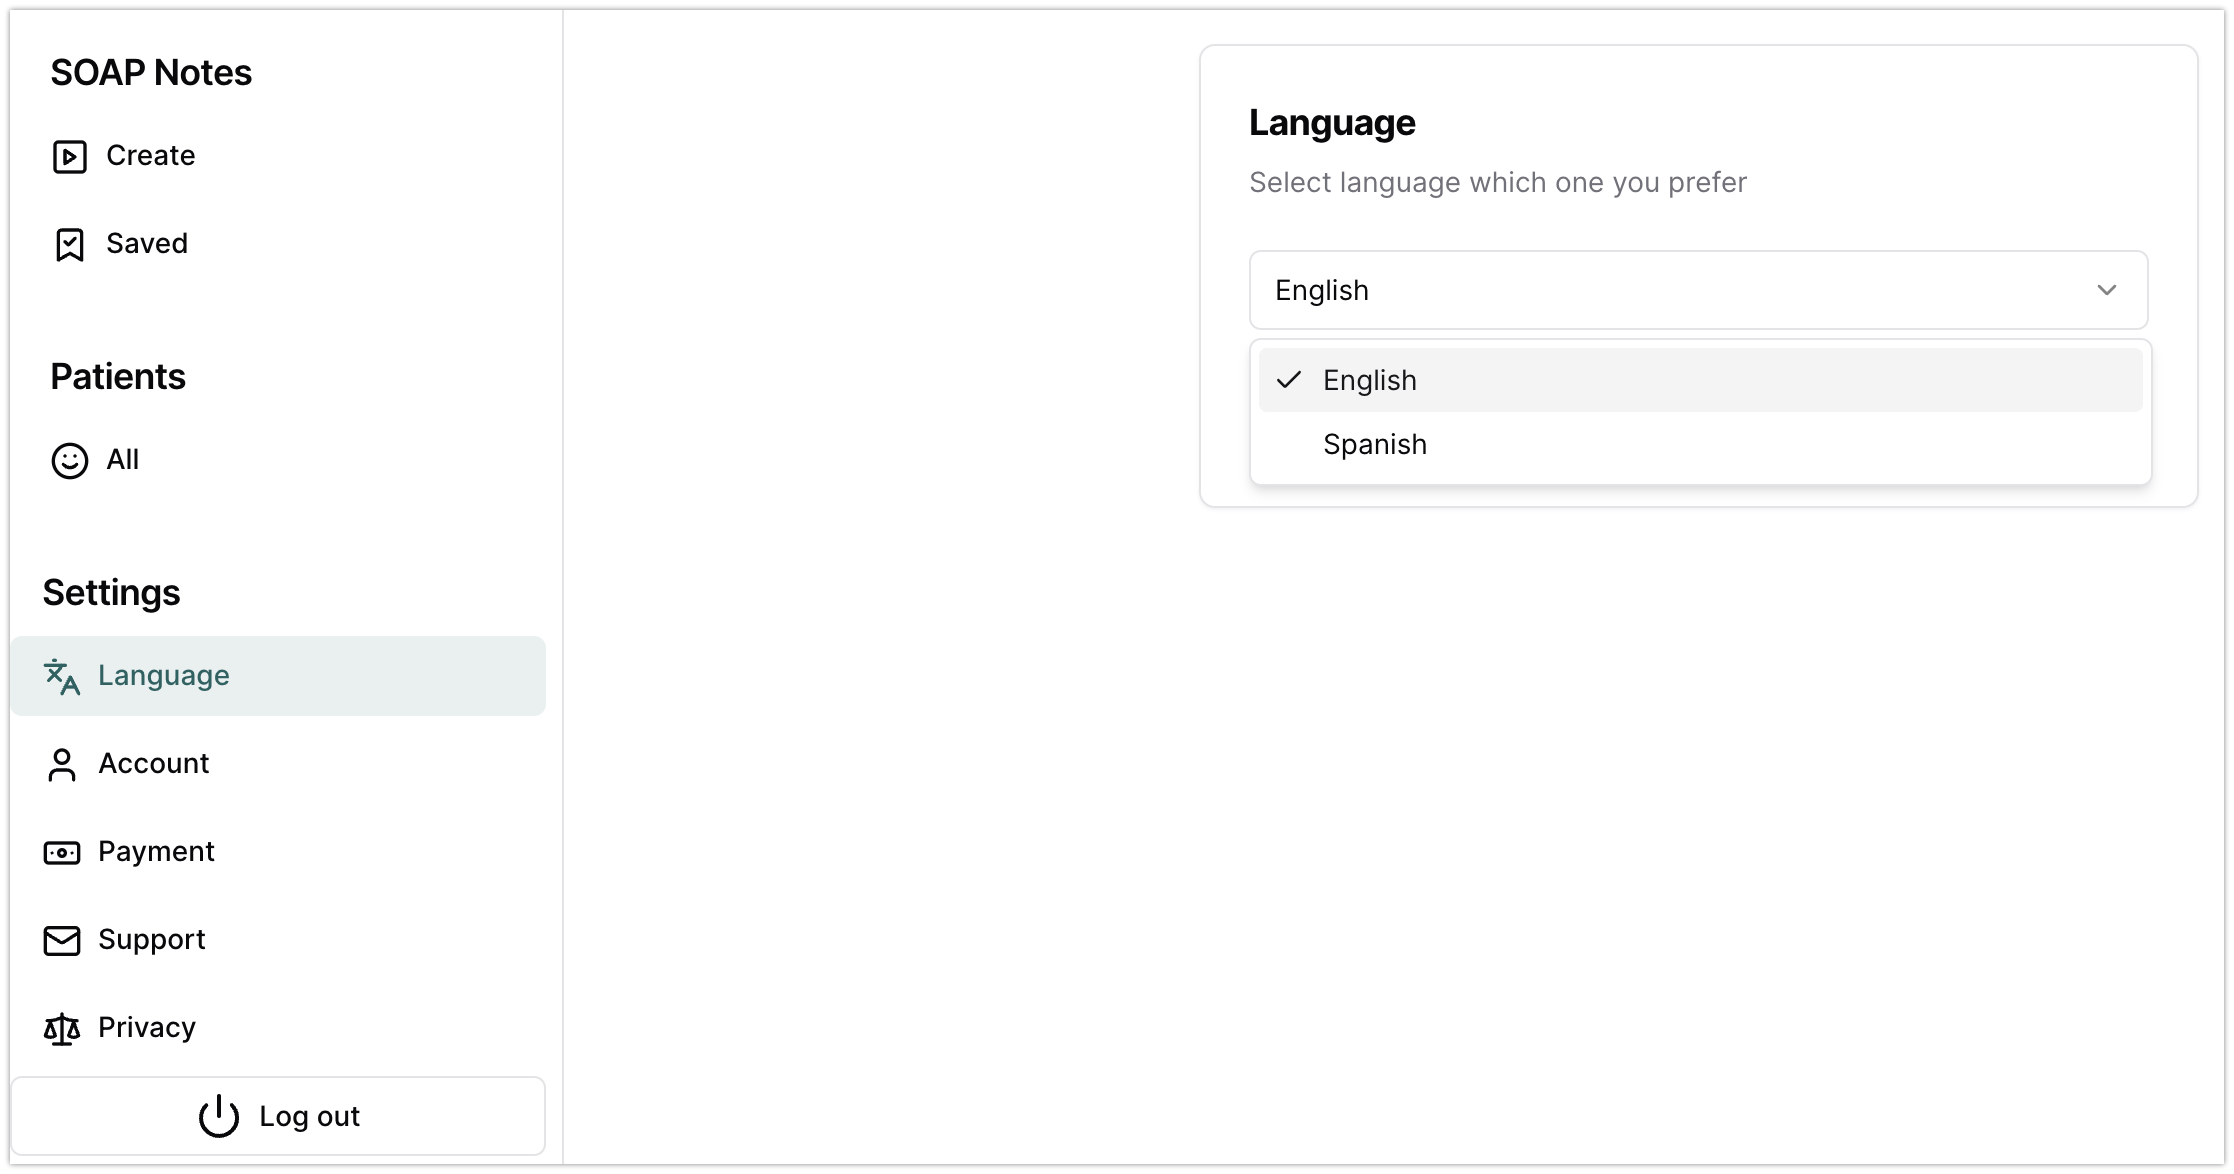This screenshot has height=1174, width=2234.
Task: Open the Saved notes section
Action: [x=146, y=244]
